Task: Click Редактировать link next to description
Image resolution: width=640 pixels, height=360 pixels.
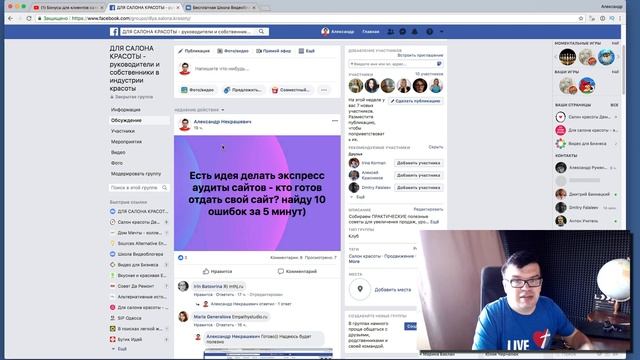Action: (x=428, y=209)
